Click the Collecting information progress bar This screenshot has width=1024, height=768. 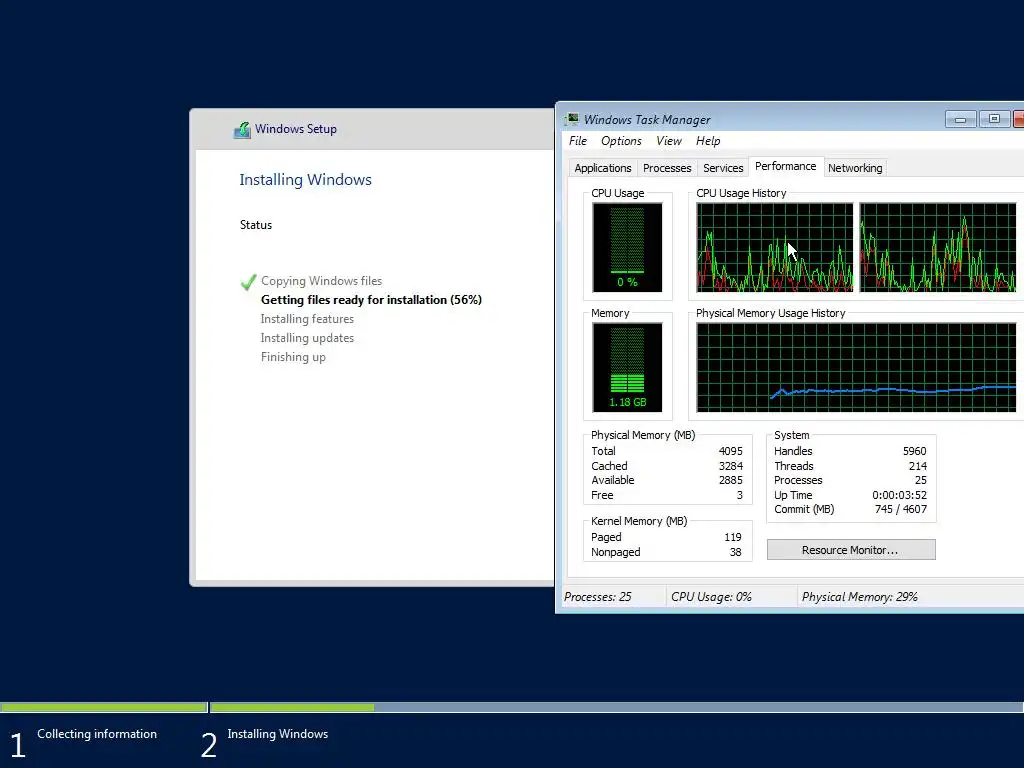(104, 707)
